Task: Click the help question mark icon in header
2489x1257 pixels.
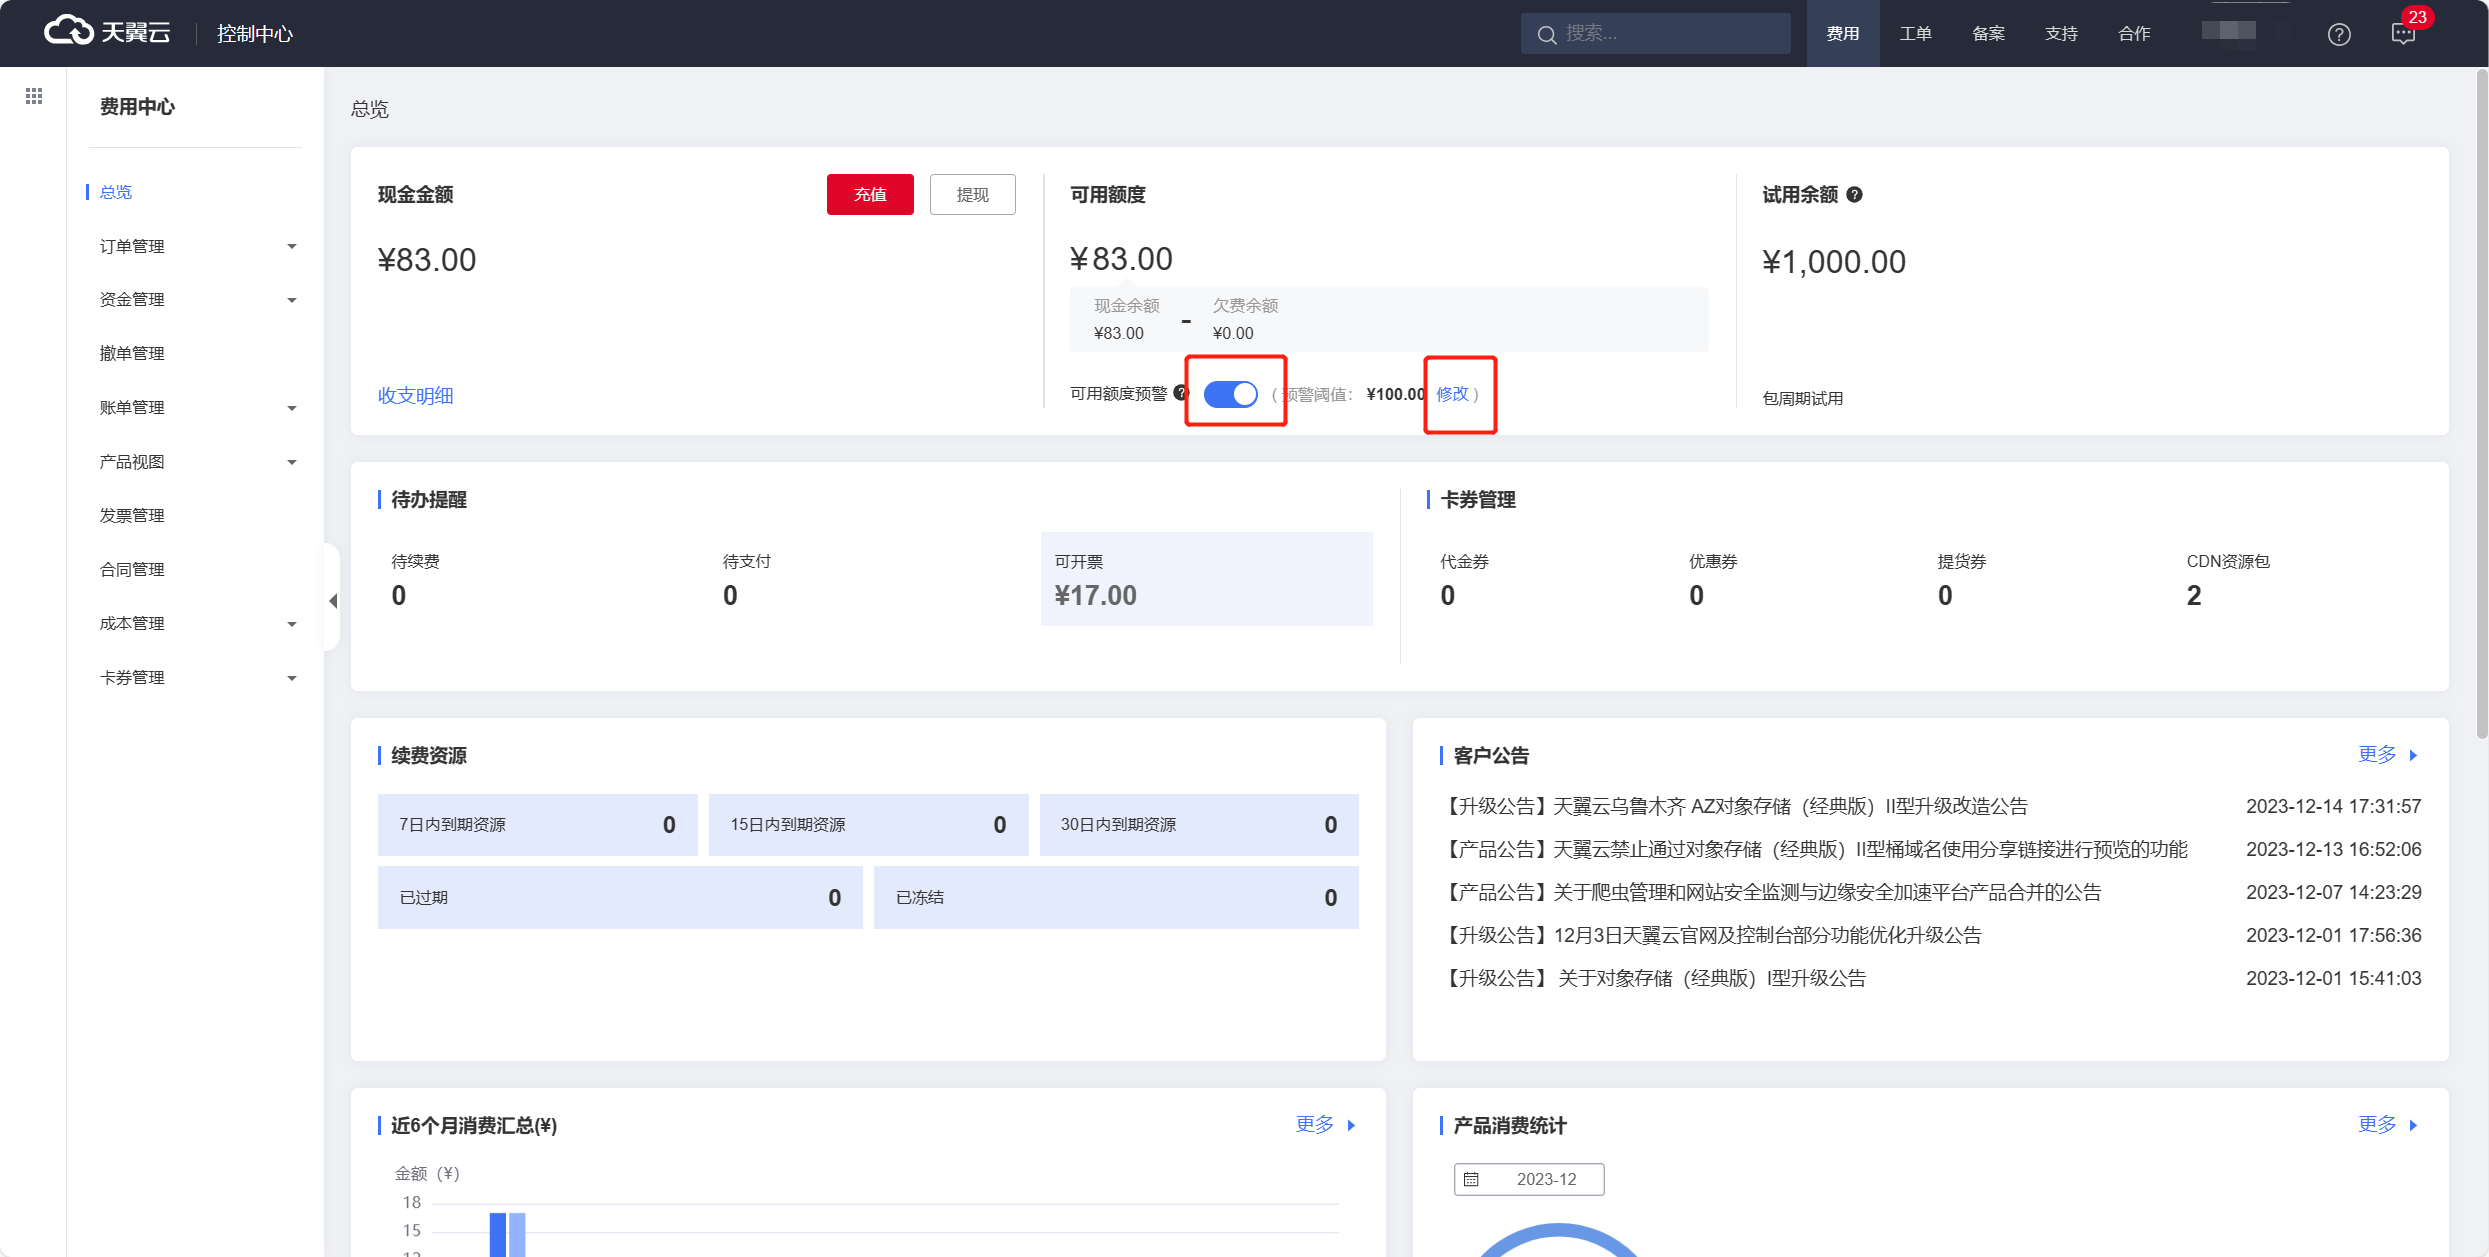Action: click(2338, 34)
